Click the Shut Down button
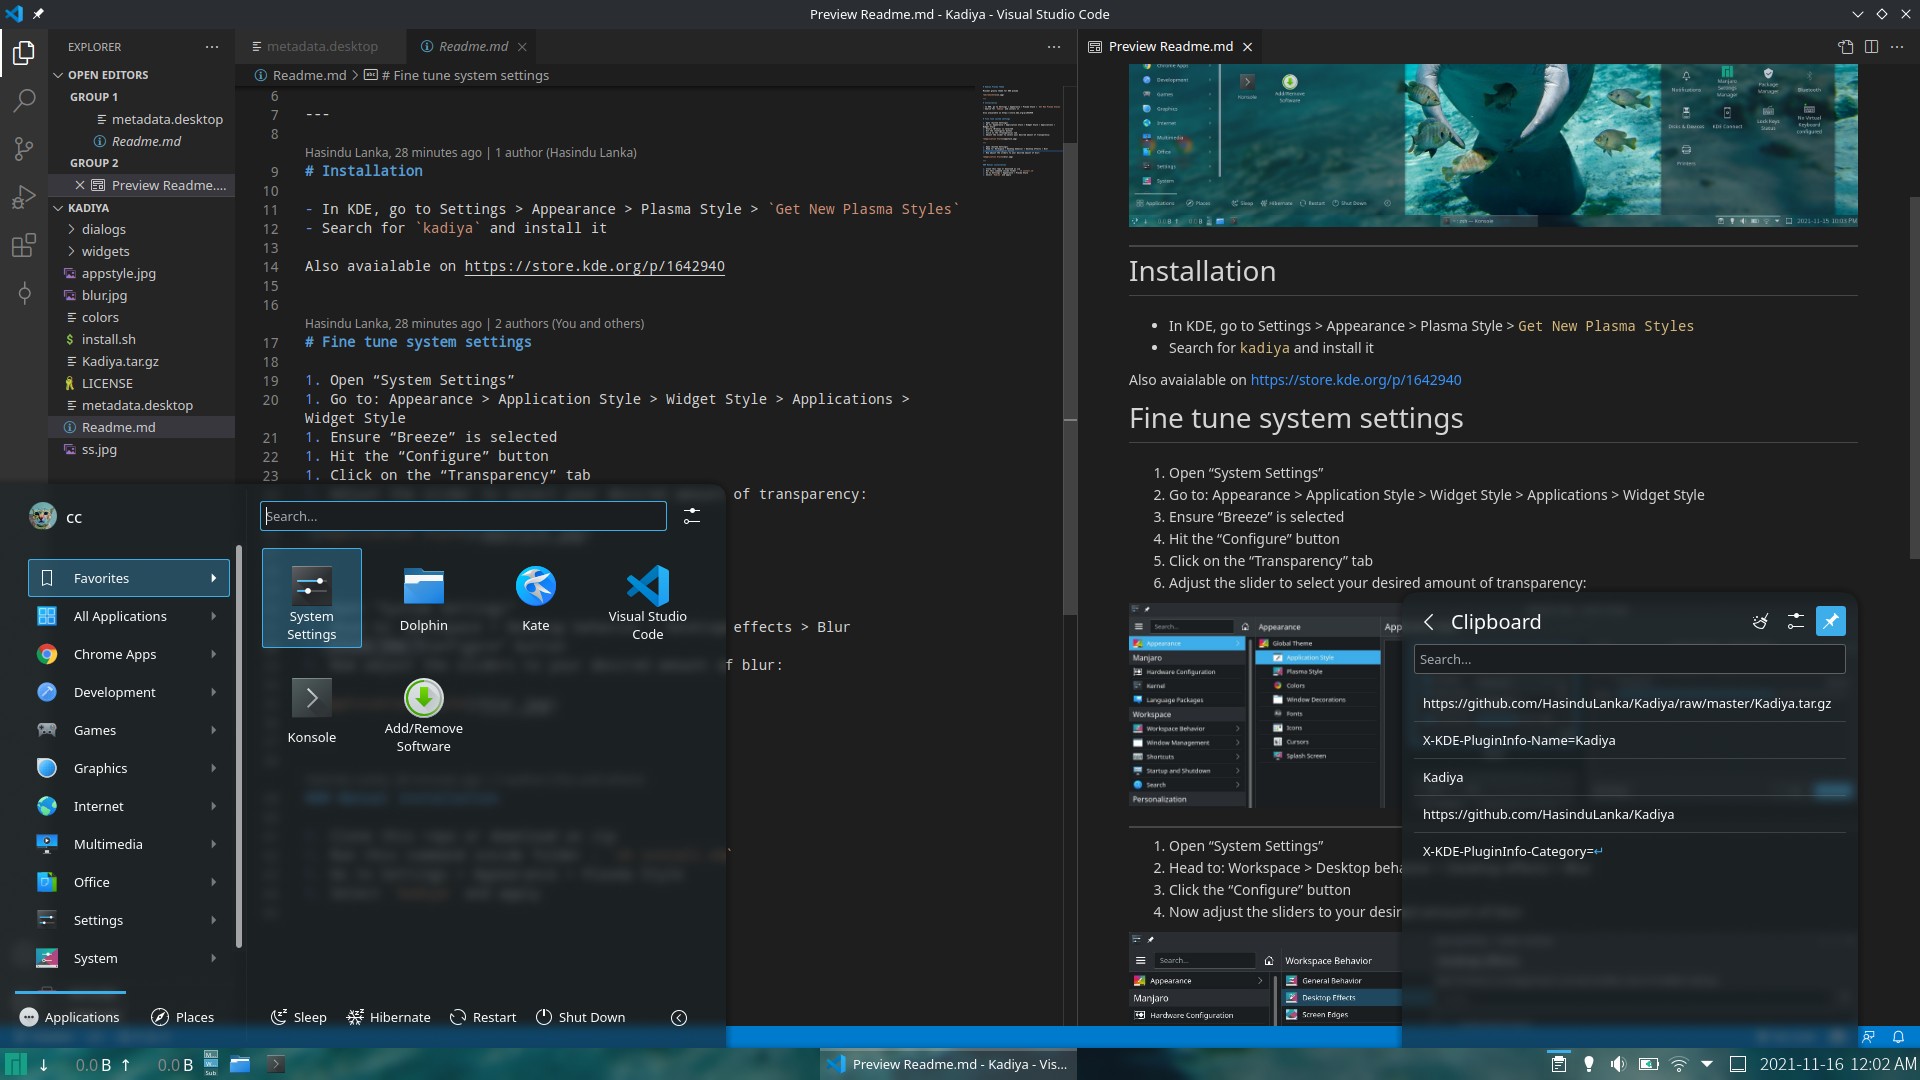Image resolution: width=1920 pixels, height=1080 pixels. click(581, 1017)
